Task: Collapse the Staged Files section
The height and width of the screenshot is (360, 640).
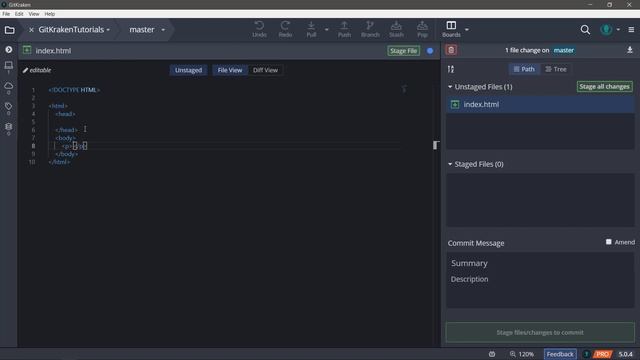Action: [x=450, y=164]
